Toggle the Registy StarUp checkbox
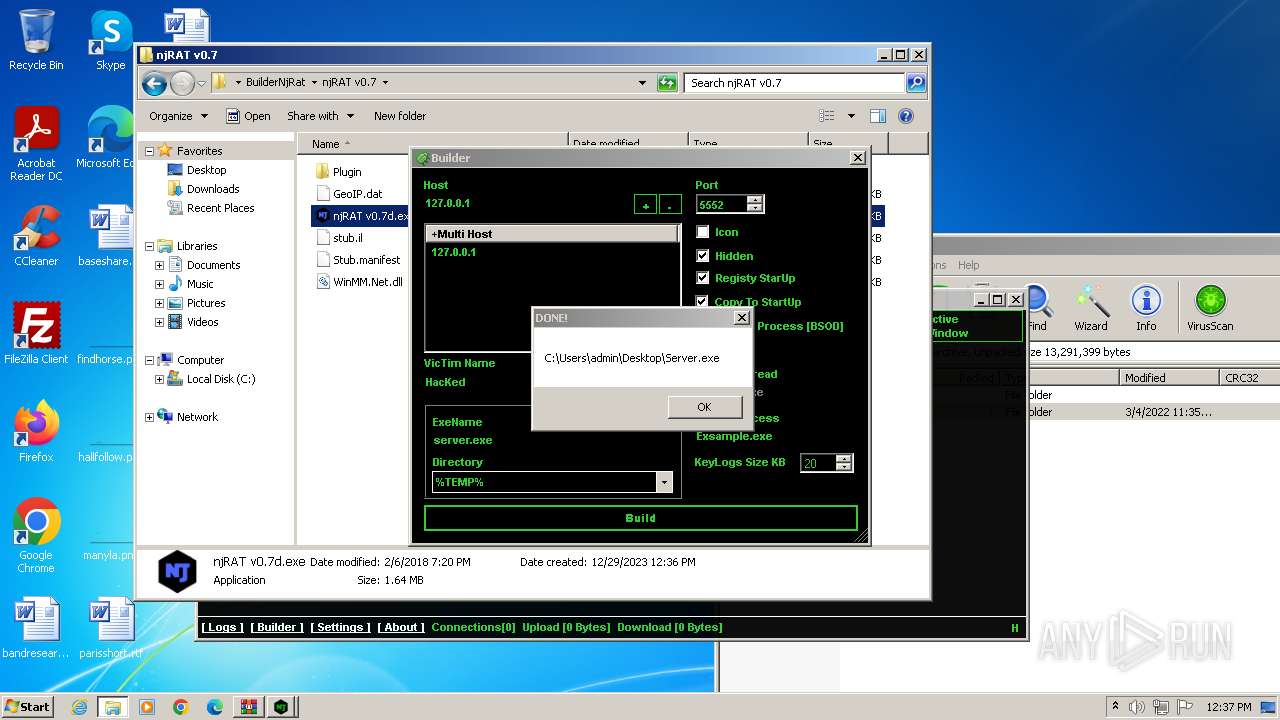The height and width of the screenshot is (720, 1280). 703,278
